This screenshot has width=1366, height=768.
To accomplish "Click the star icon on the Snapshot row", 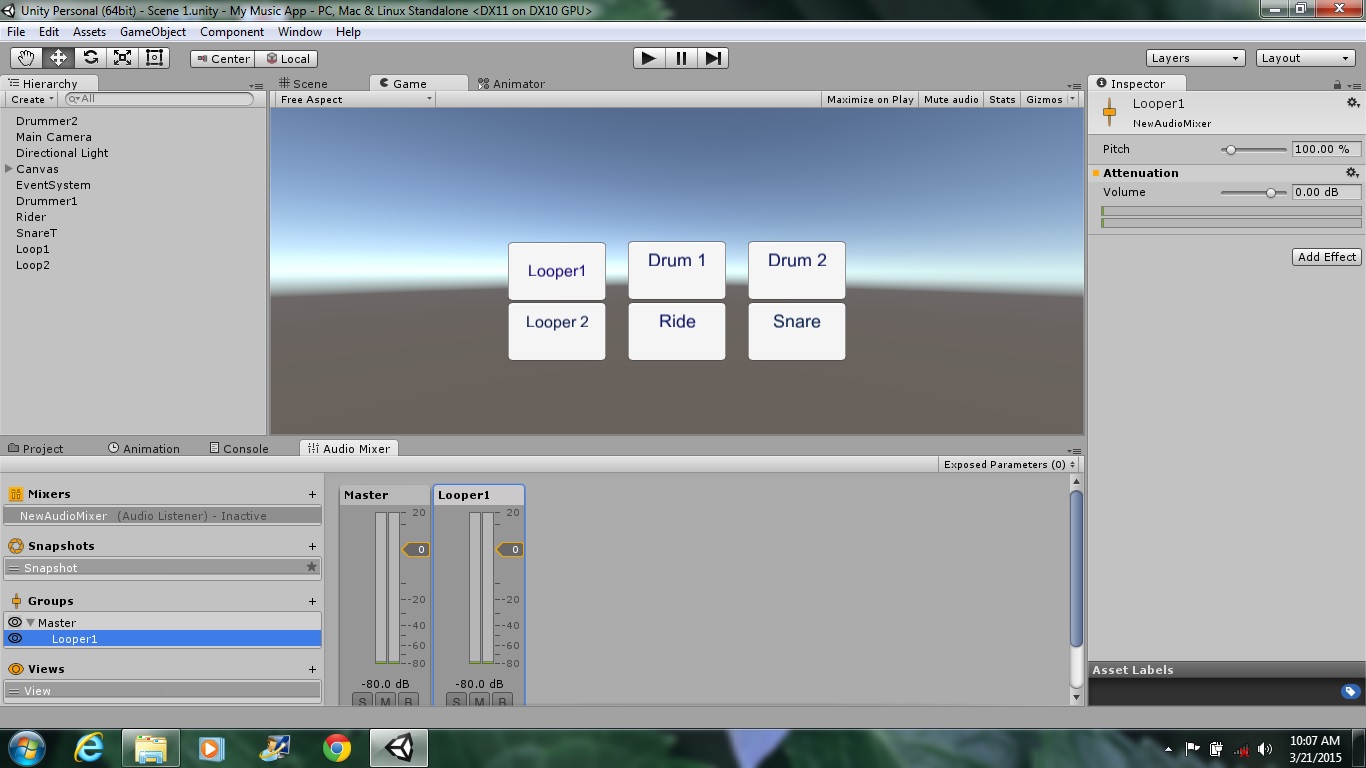I will pyautogui.click(x=311, y=567).
